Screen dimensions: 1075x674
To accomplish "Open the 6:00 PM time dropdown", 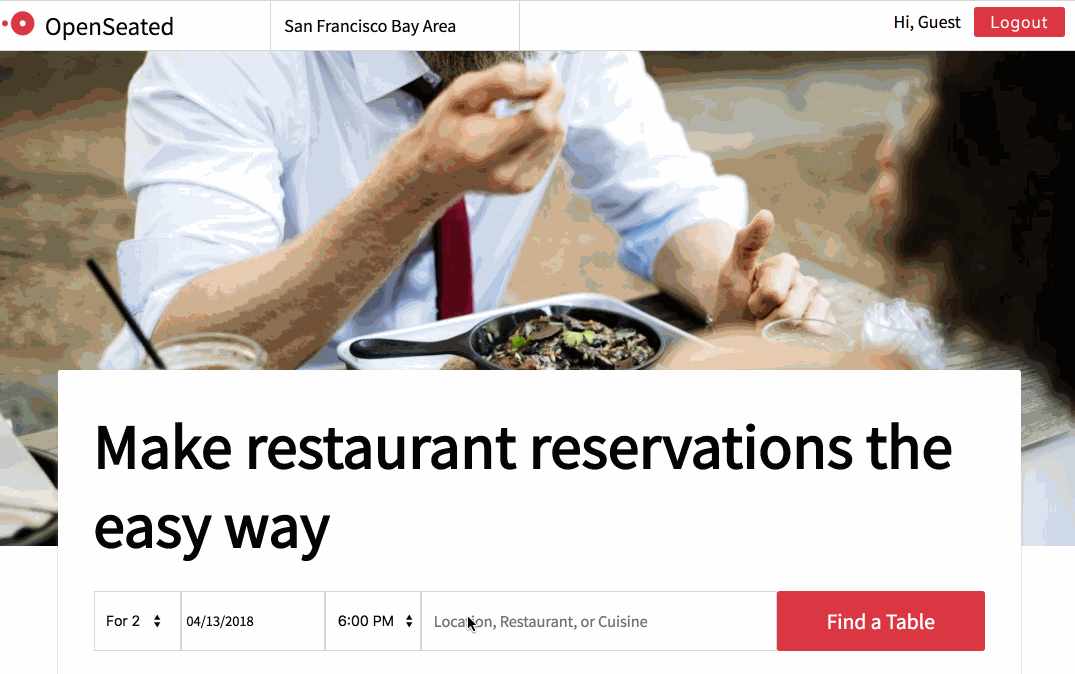I will pyautogui.click(x=373, y=621).
